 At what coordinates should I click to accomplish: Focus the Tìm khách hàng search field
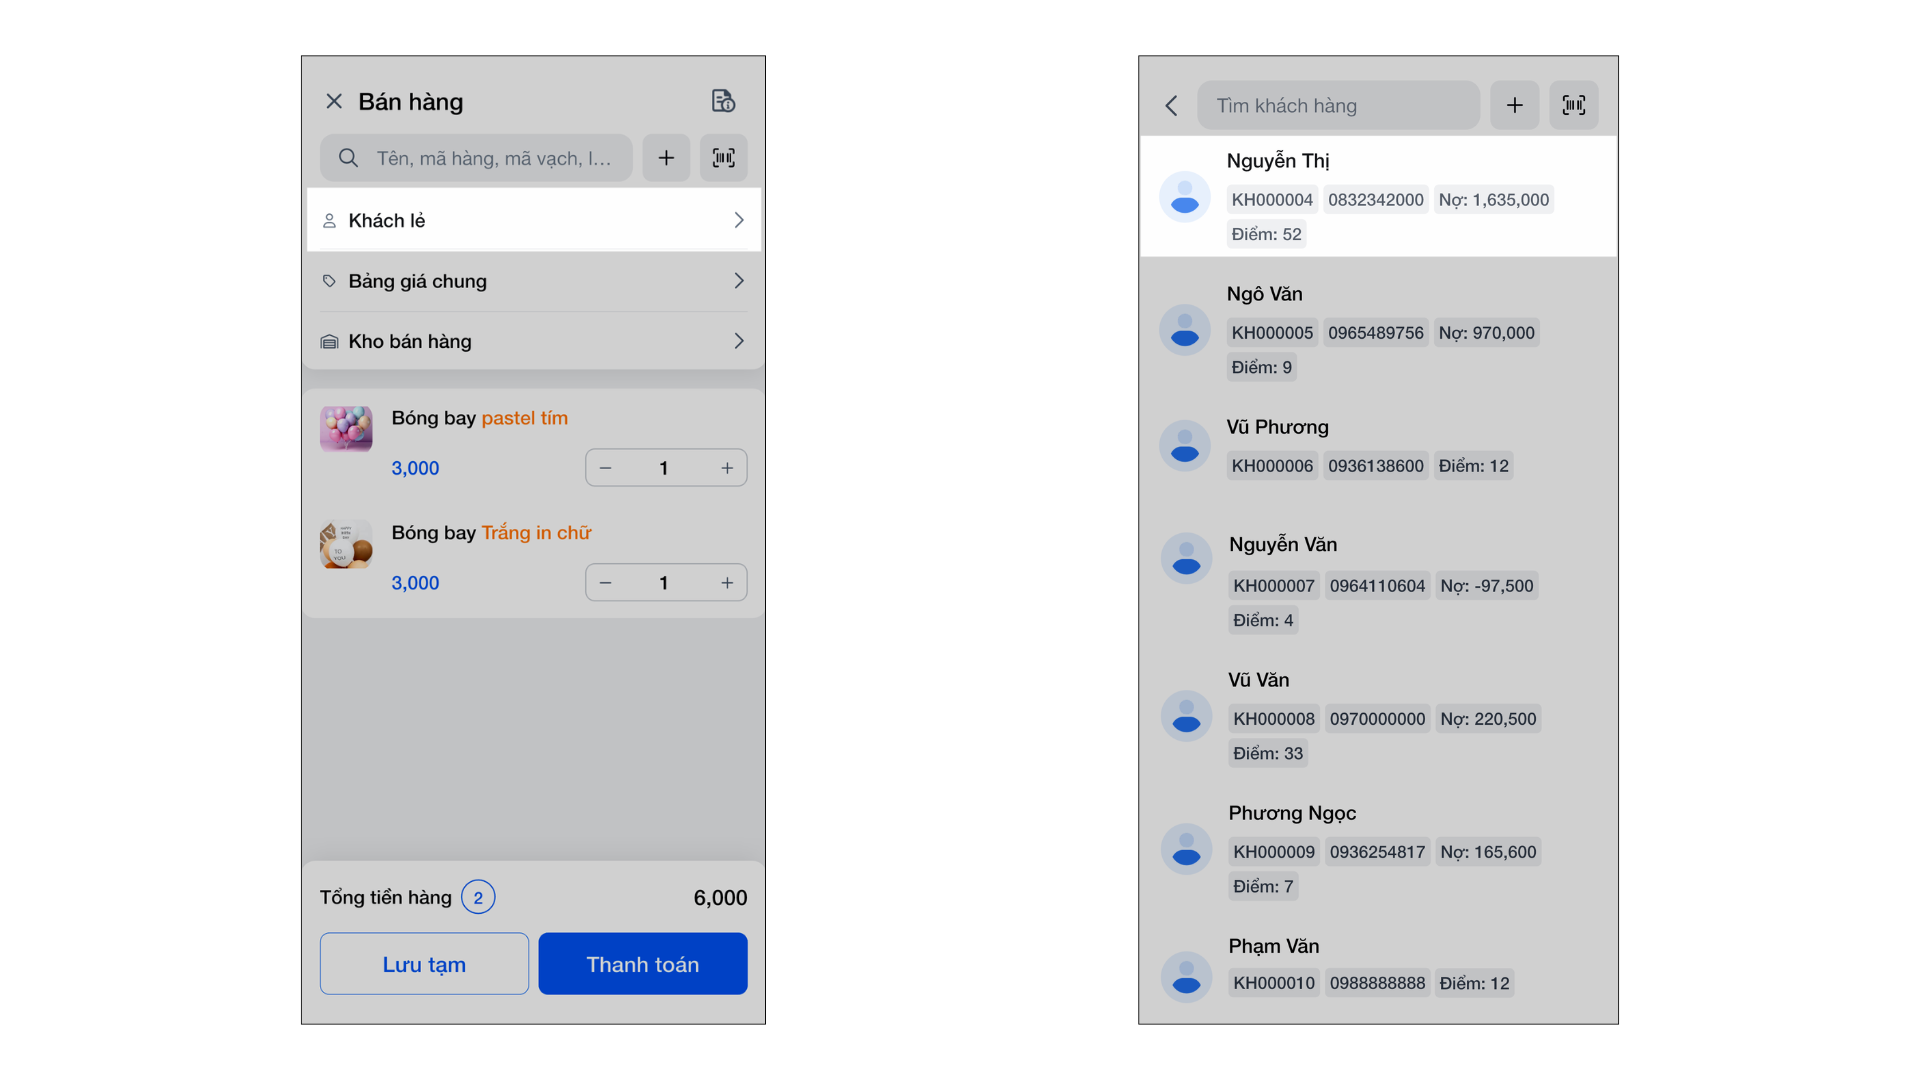1338,106
